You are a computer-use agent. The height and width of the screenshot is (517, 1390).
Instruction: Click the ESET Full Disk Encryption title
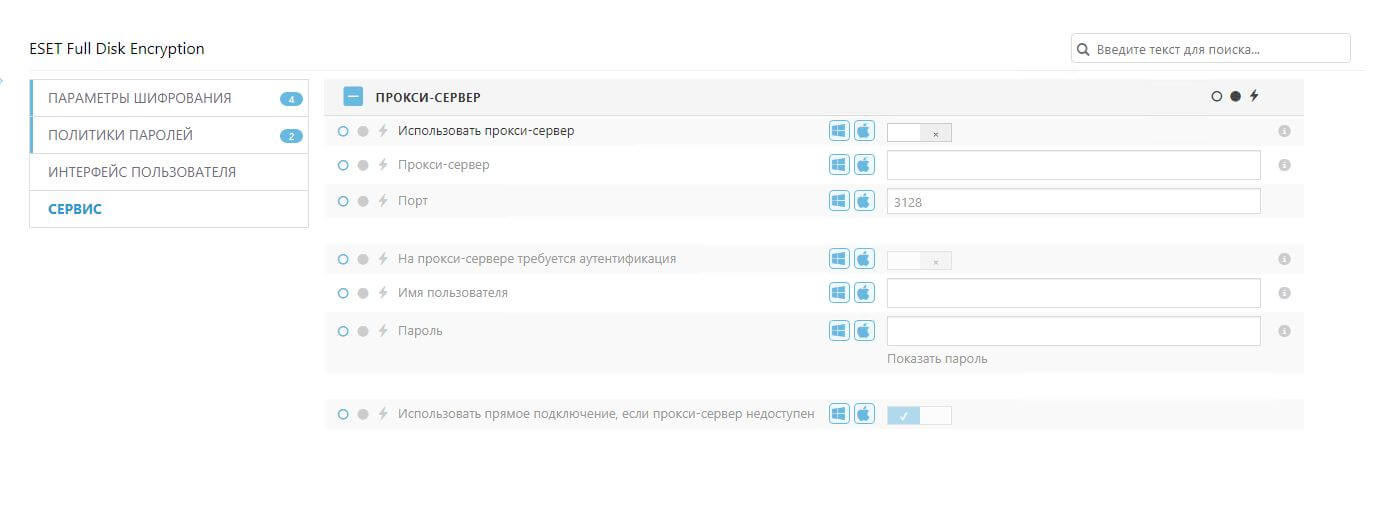point(117,48)
